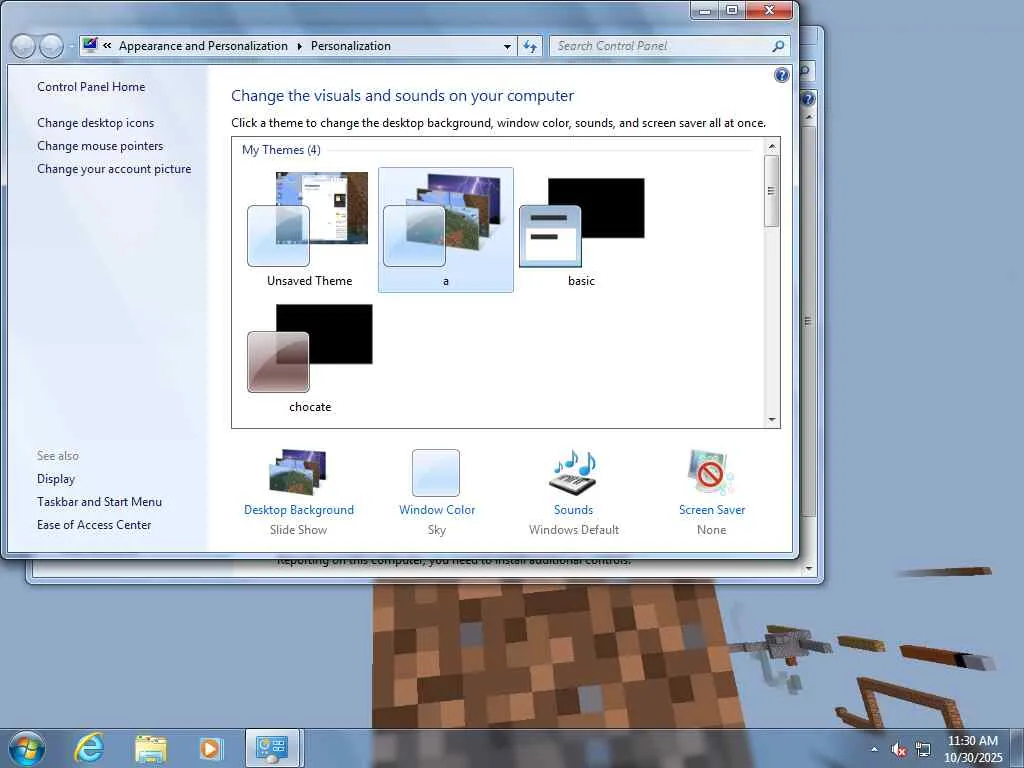The width and height of the screenshot is (1024, 768).
Task: Click the theme list scrollbar thumb
Action: [x=772, y=191]
